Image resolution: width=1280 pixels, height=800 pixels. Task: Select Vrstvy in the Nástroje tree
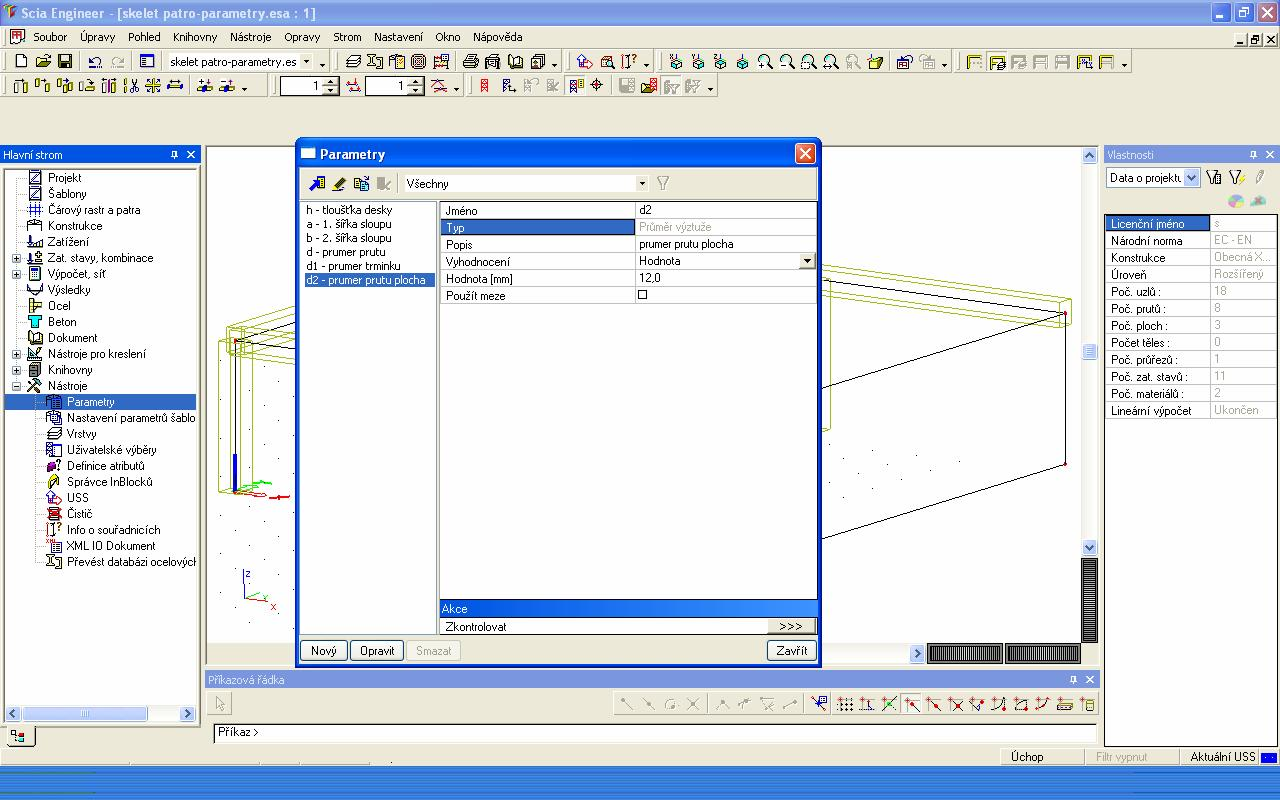(x=81, y=434)
